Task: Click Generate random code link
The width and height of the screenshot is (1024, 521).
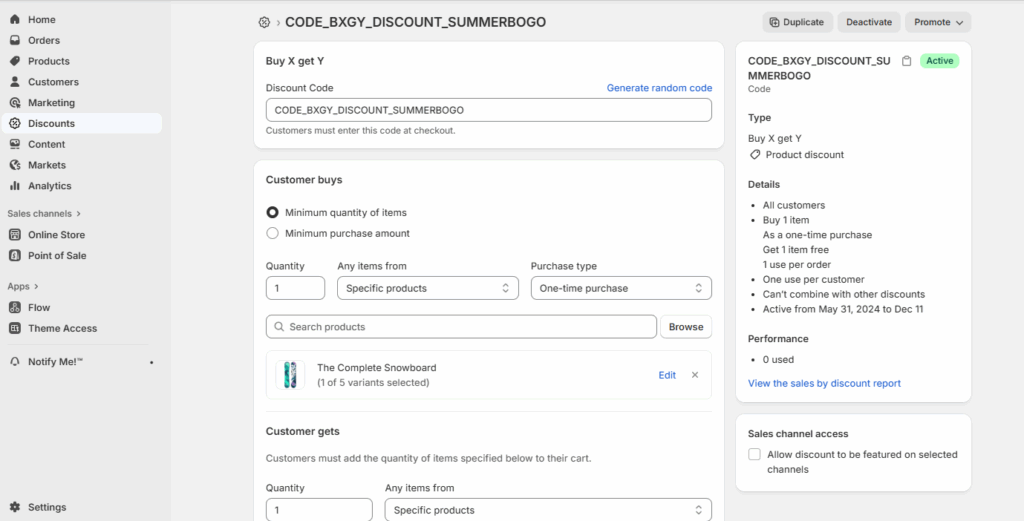Action: pyautogui.click(x=659, y=87)
